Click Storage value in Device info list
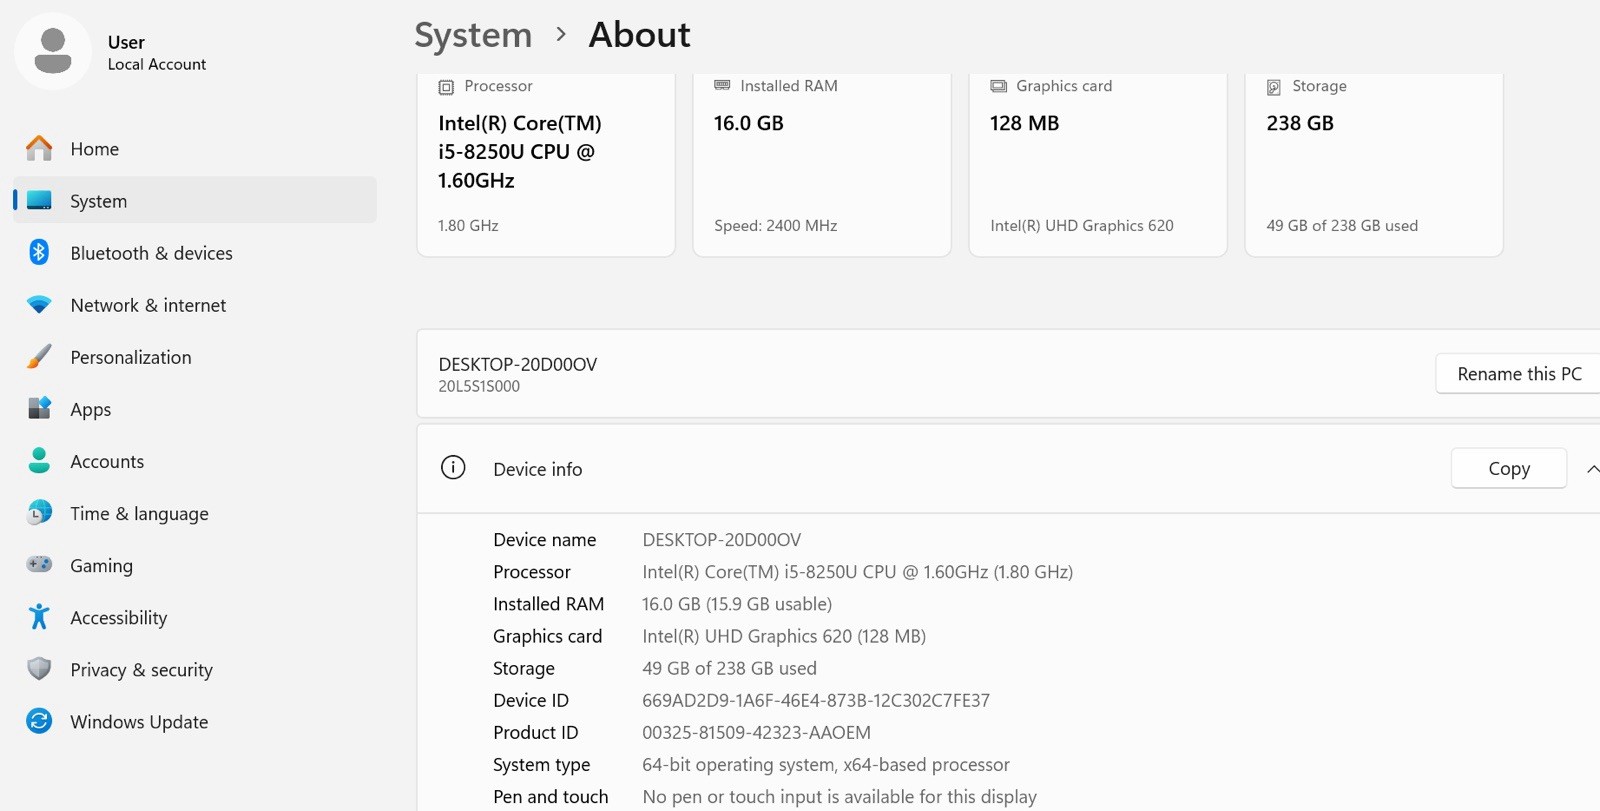The image size is (1600, 811). coord(729,667)
